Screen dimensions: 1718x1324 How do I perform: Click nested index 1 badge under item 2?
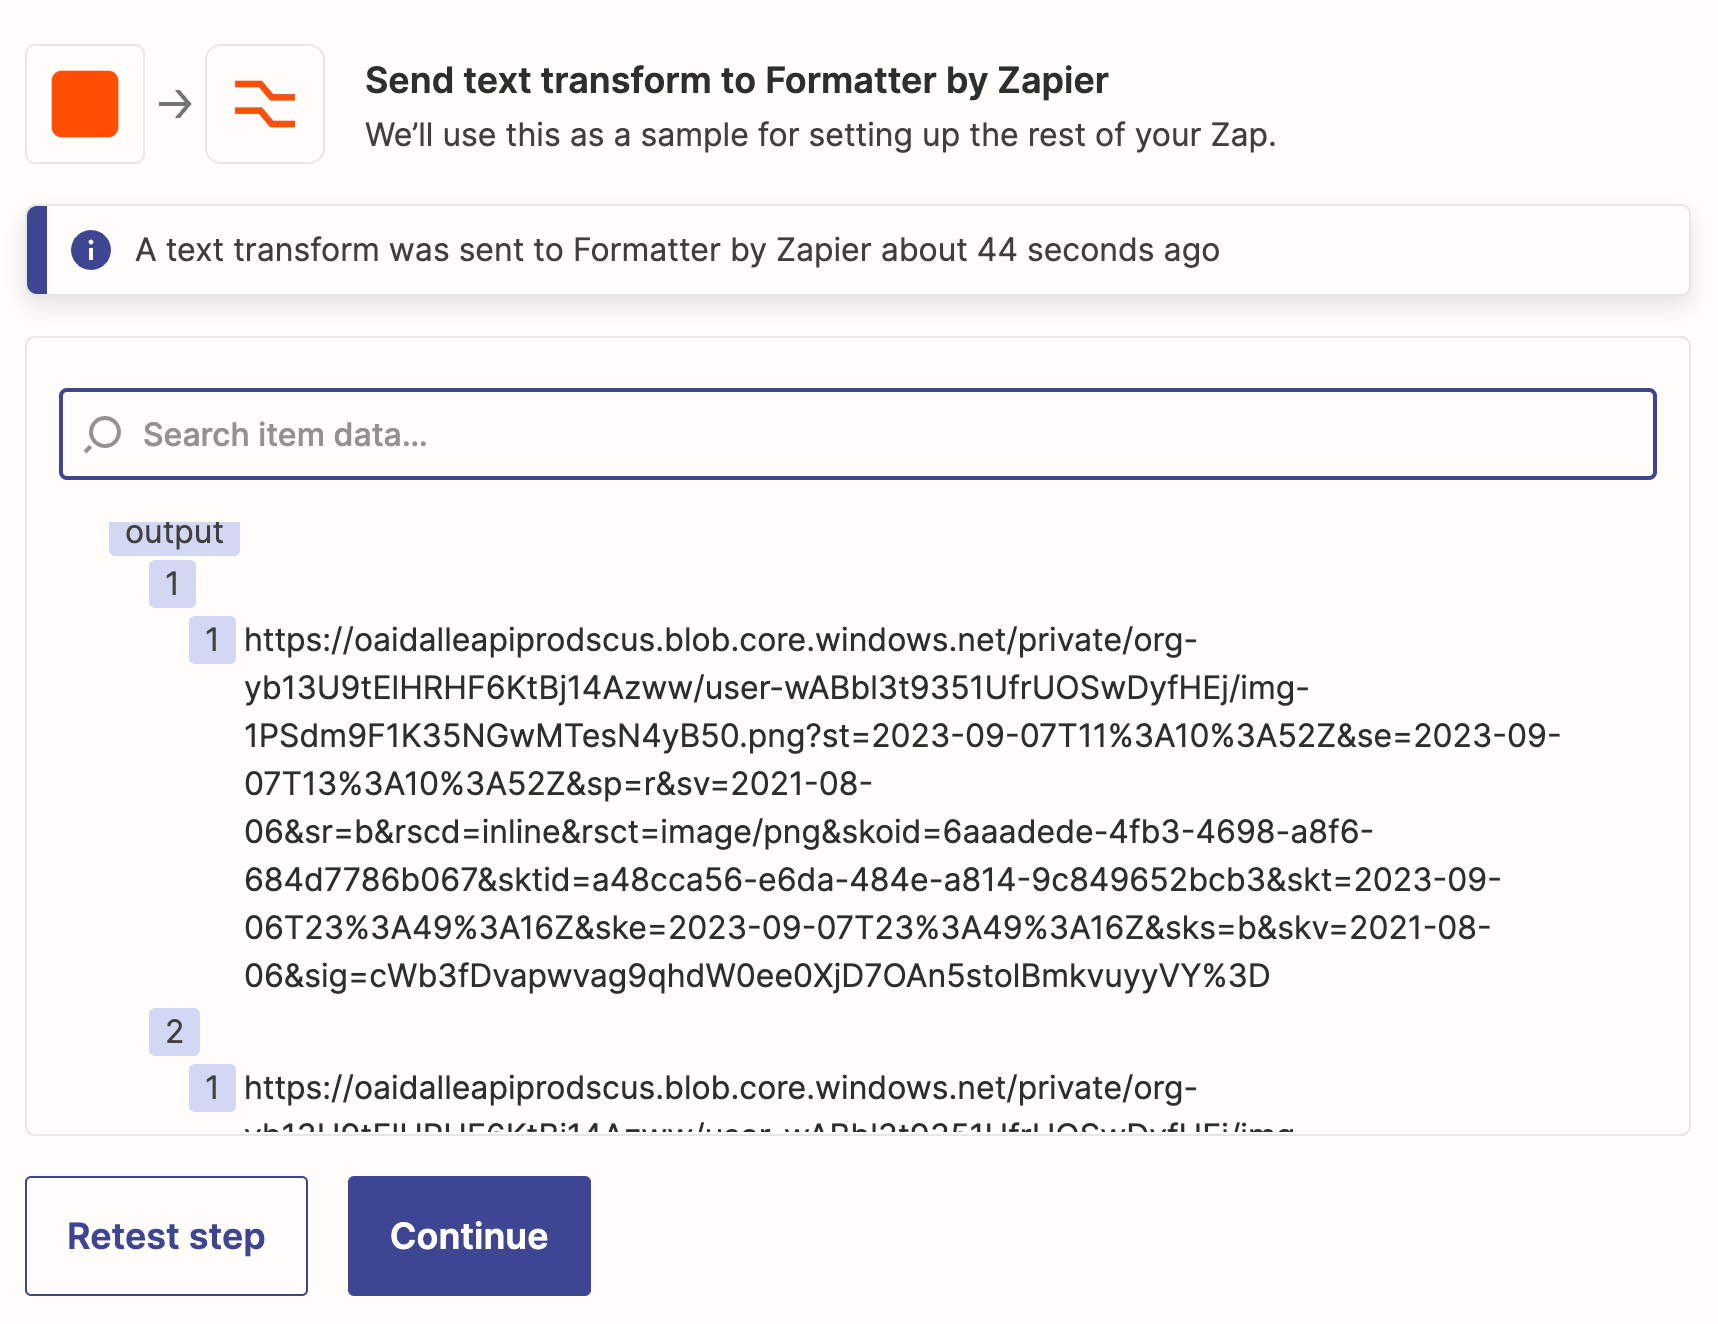(x=212, y=1088)
